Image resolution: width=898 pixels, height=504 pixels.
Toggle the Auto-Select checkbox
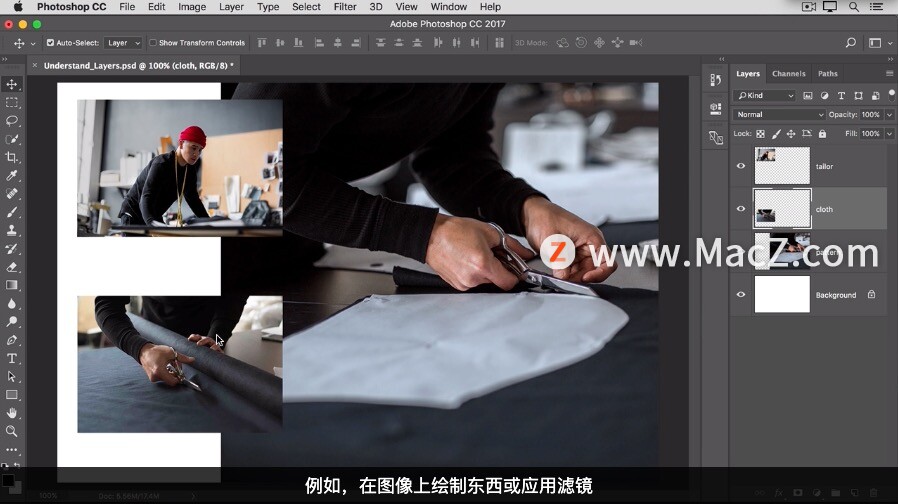point(50,43)
